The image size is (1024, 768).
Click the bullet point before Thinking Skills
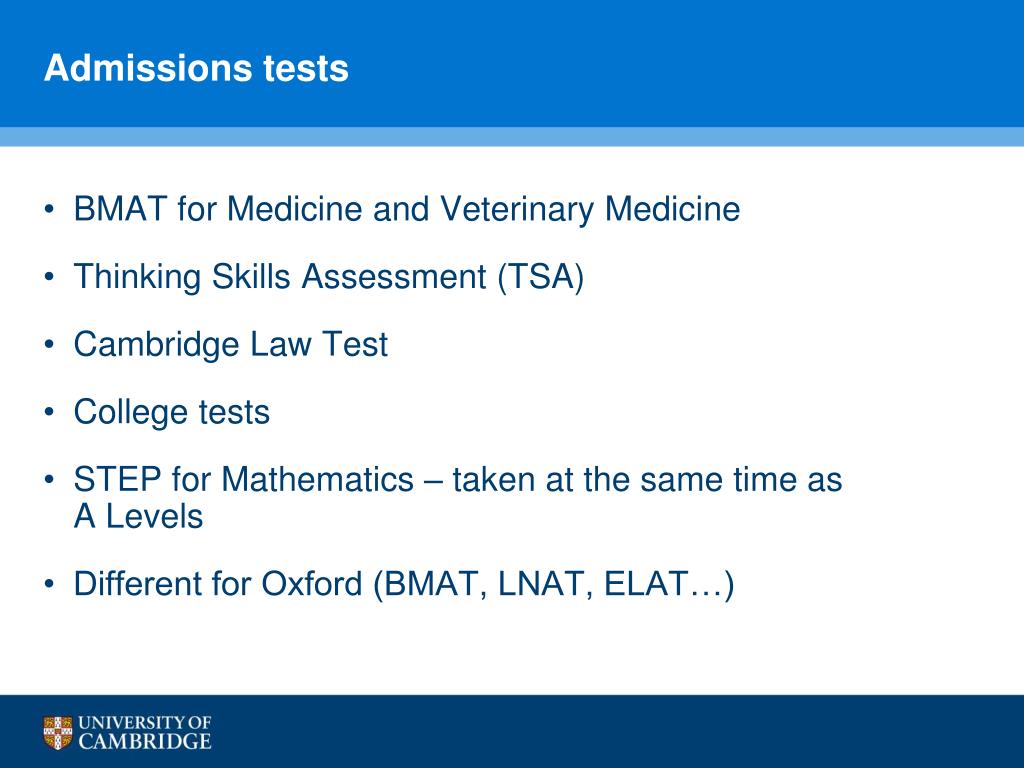49,278
